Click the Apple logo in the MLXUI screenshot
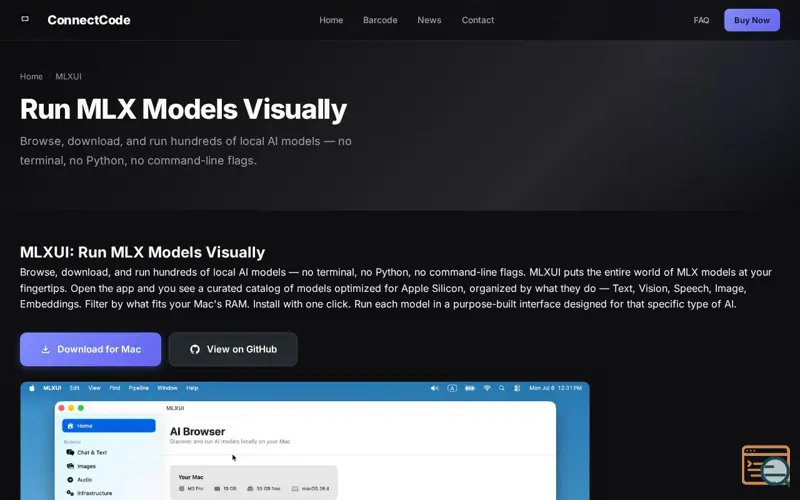This screenshot has height=500, width=800. [32, 388]
